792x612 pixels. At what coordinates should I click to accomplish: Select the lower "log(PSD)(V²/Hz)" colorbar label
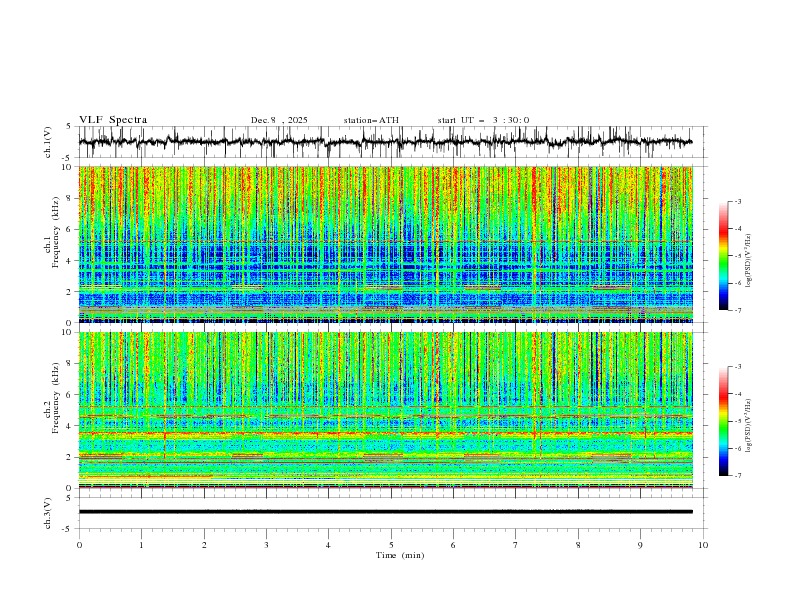coord(748,425)
